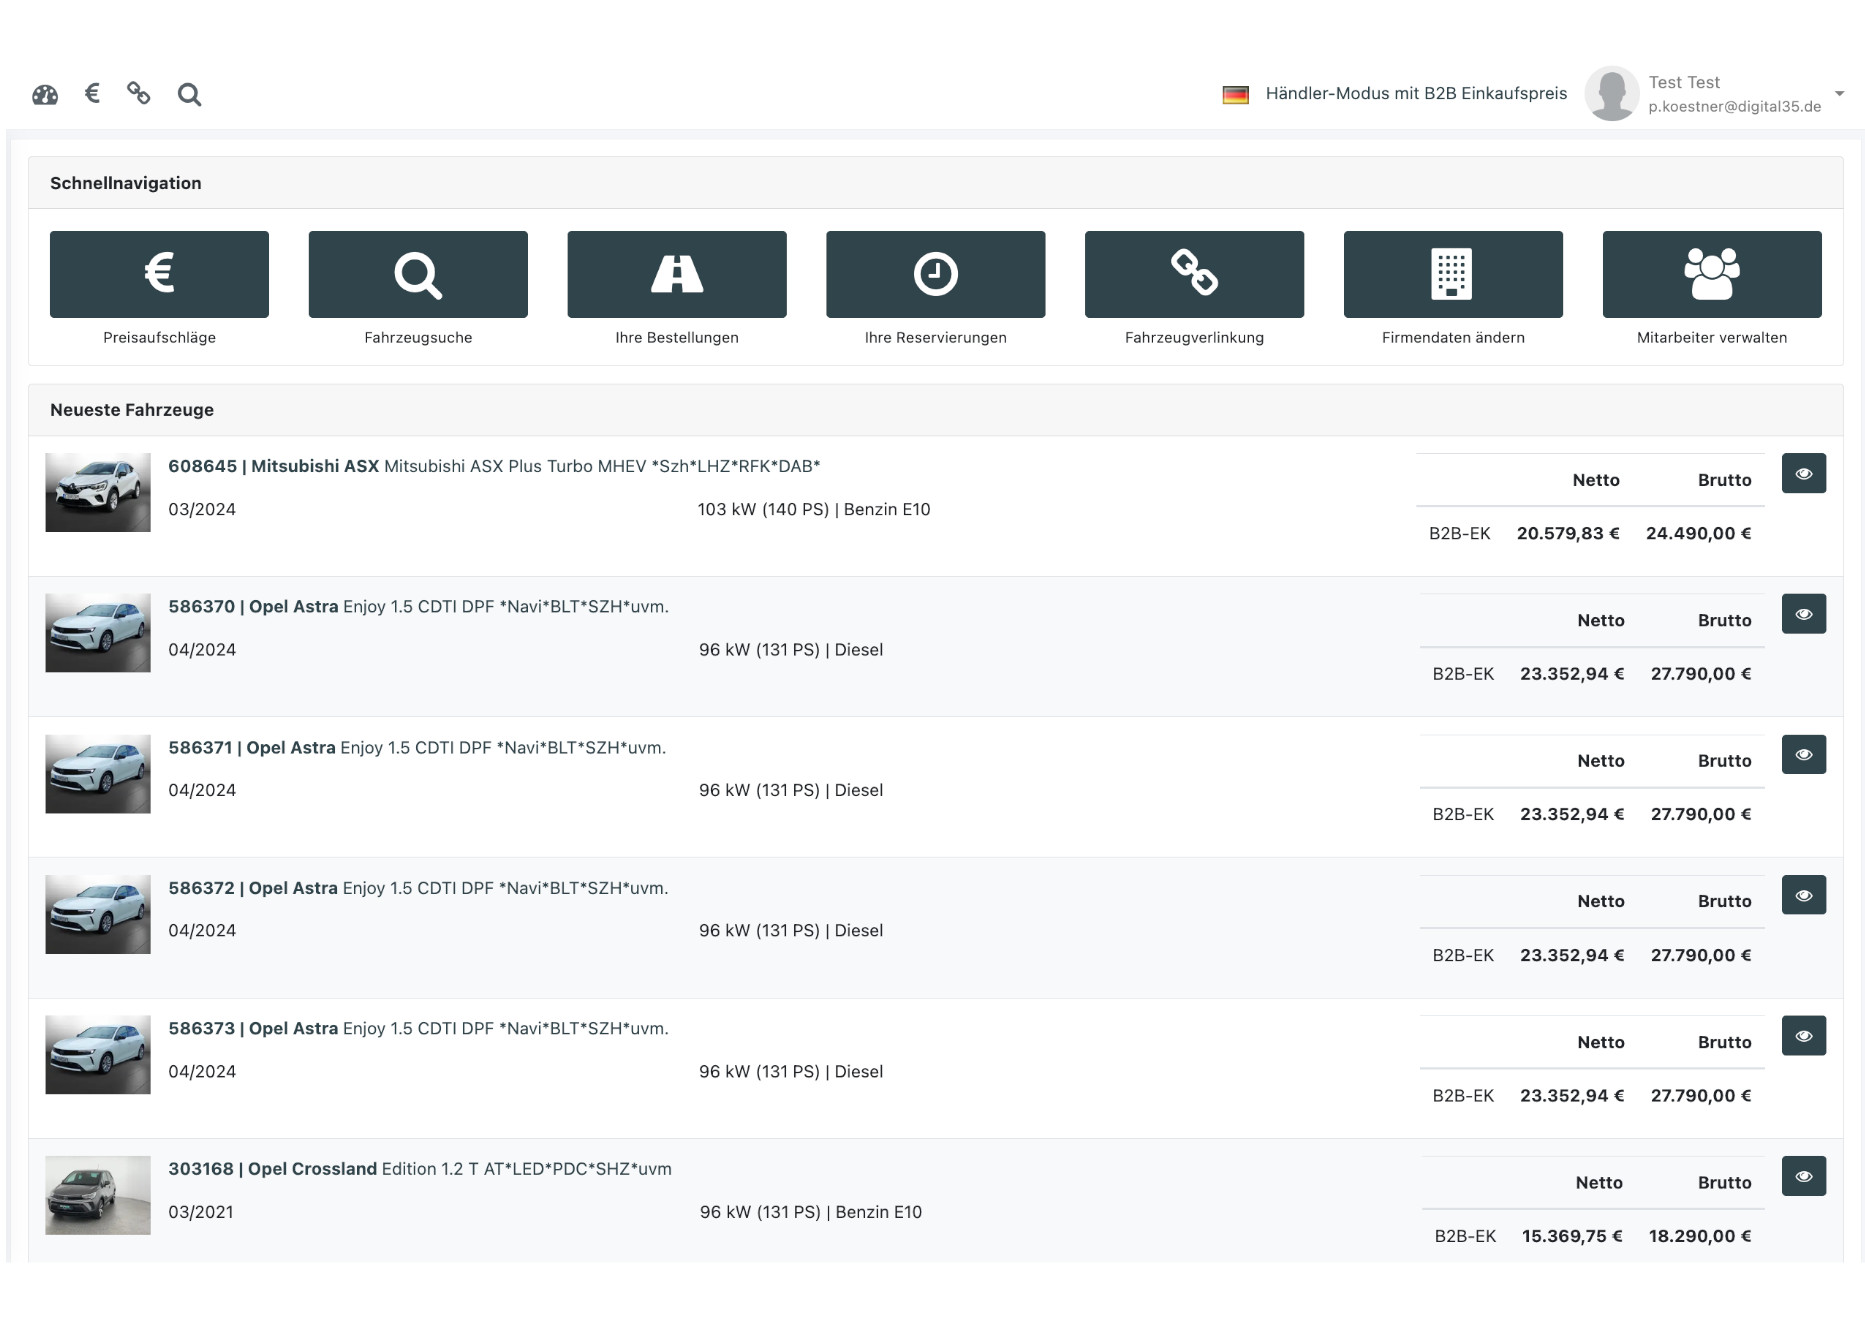Click eye button for Opel Crossland 303168

(x=1803, y=1176)
